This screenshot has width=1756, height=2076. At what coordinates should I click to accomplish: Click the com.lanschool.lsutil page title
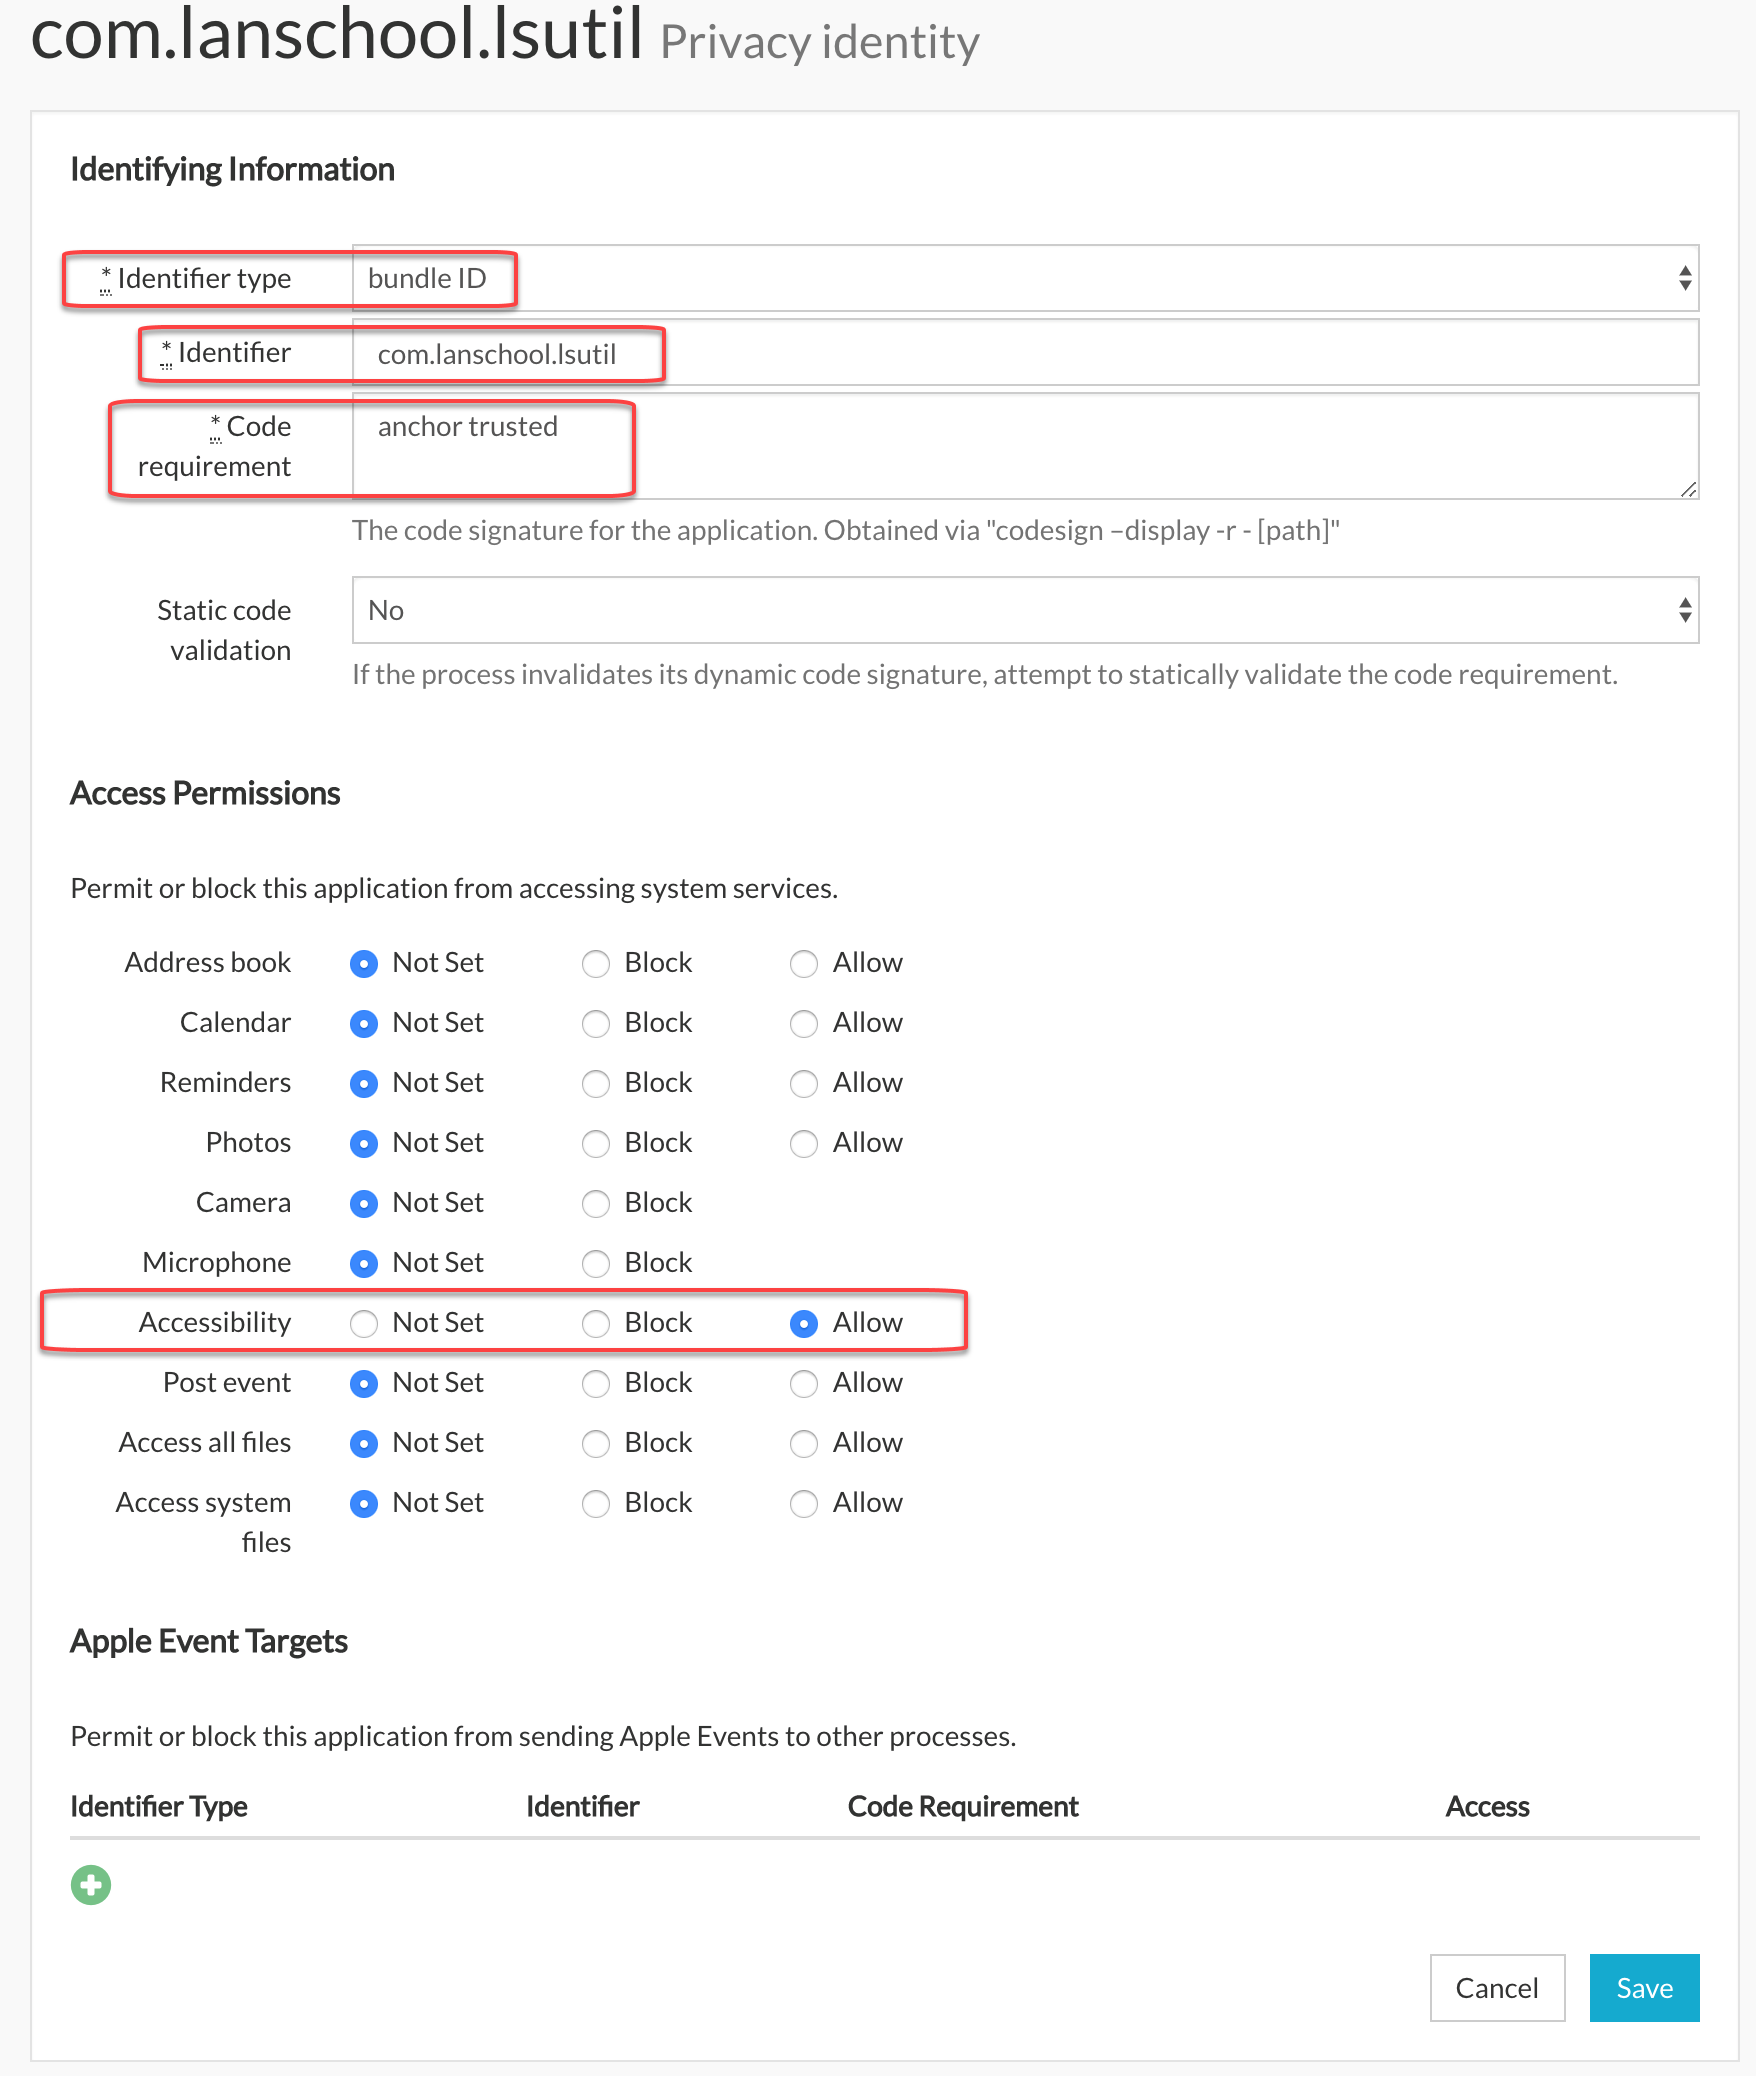[337, 33]
